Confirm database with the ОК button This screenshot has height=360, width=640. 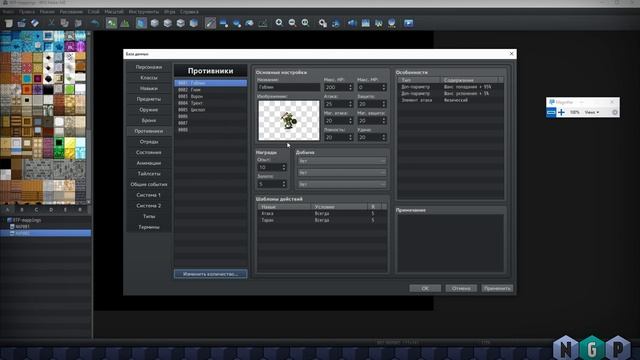(x=425, y=288)
